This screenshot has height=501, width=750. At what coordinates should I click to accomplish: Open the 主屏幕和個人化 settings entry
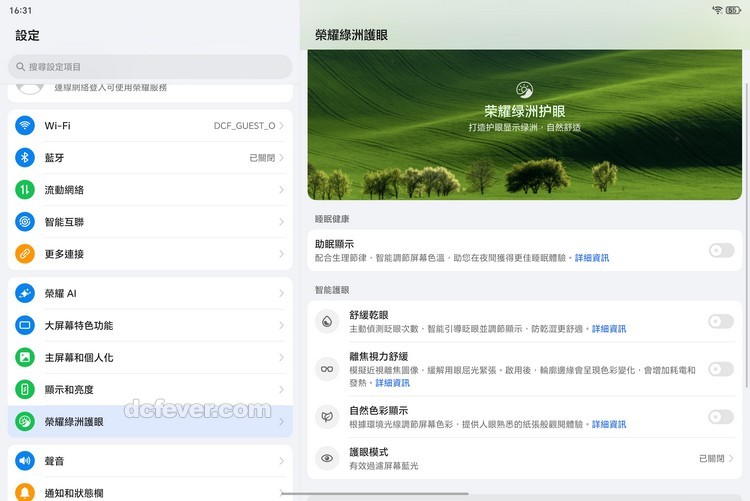pyautogui.click(x=150, y=357)
